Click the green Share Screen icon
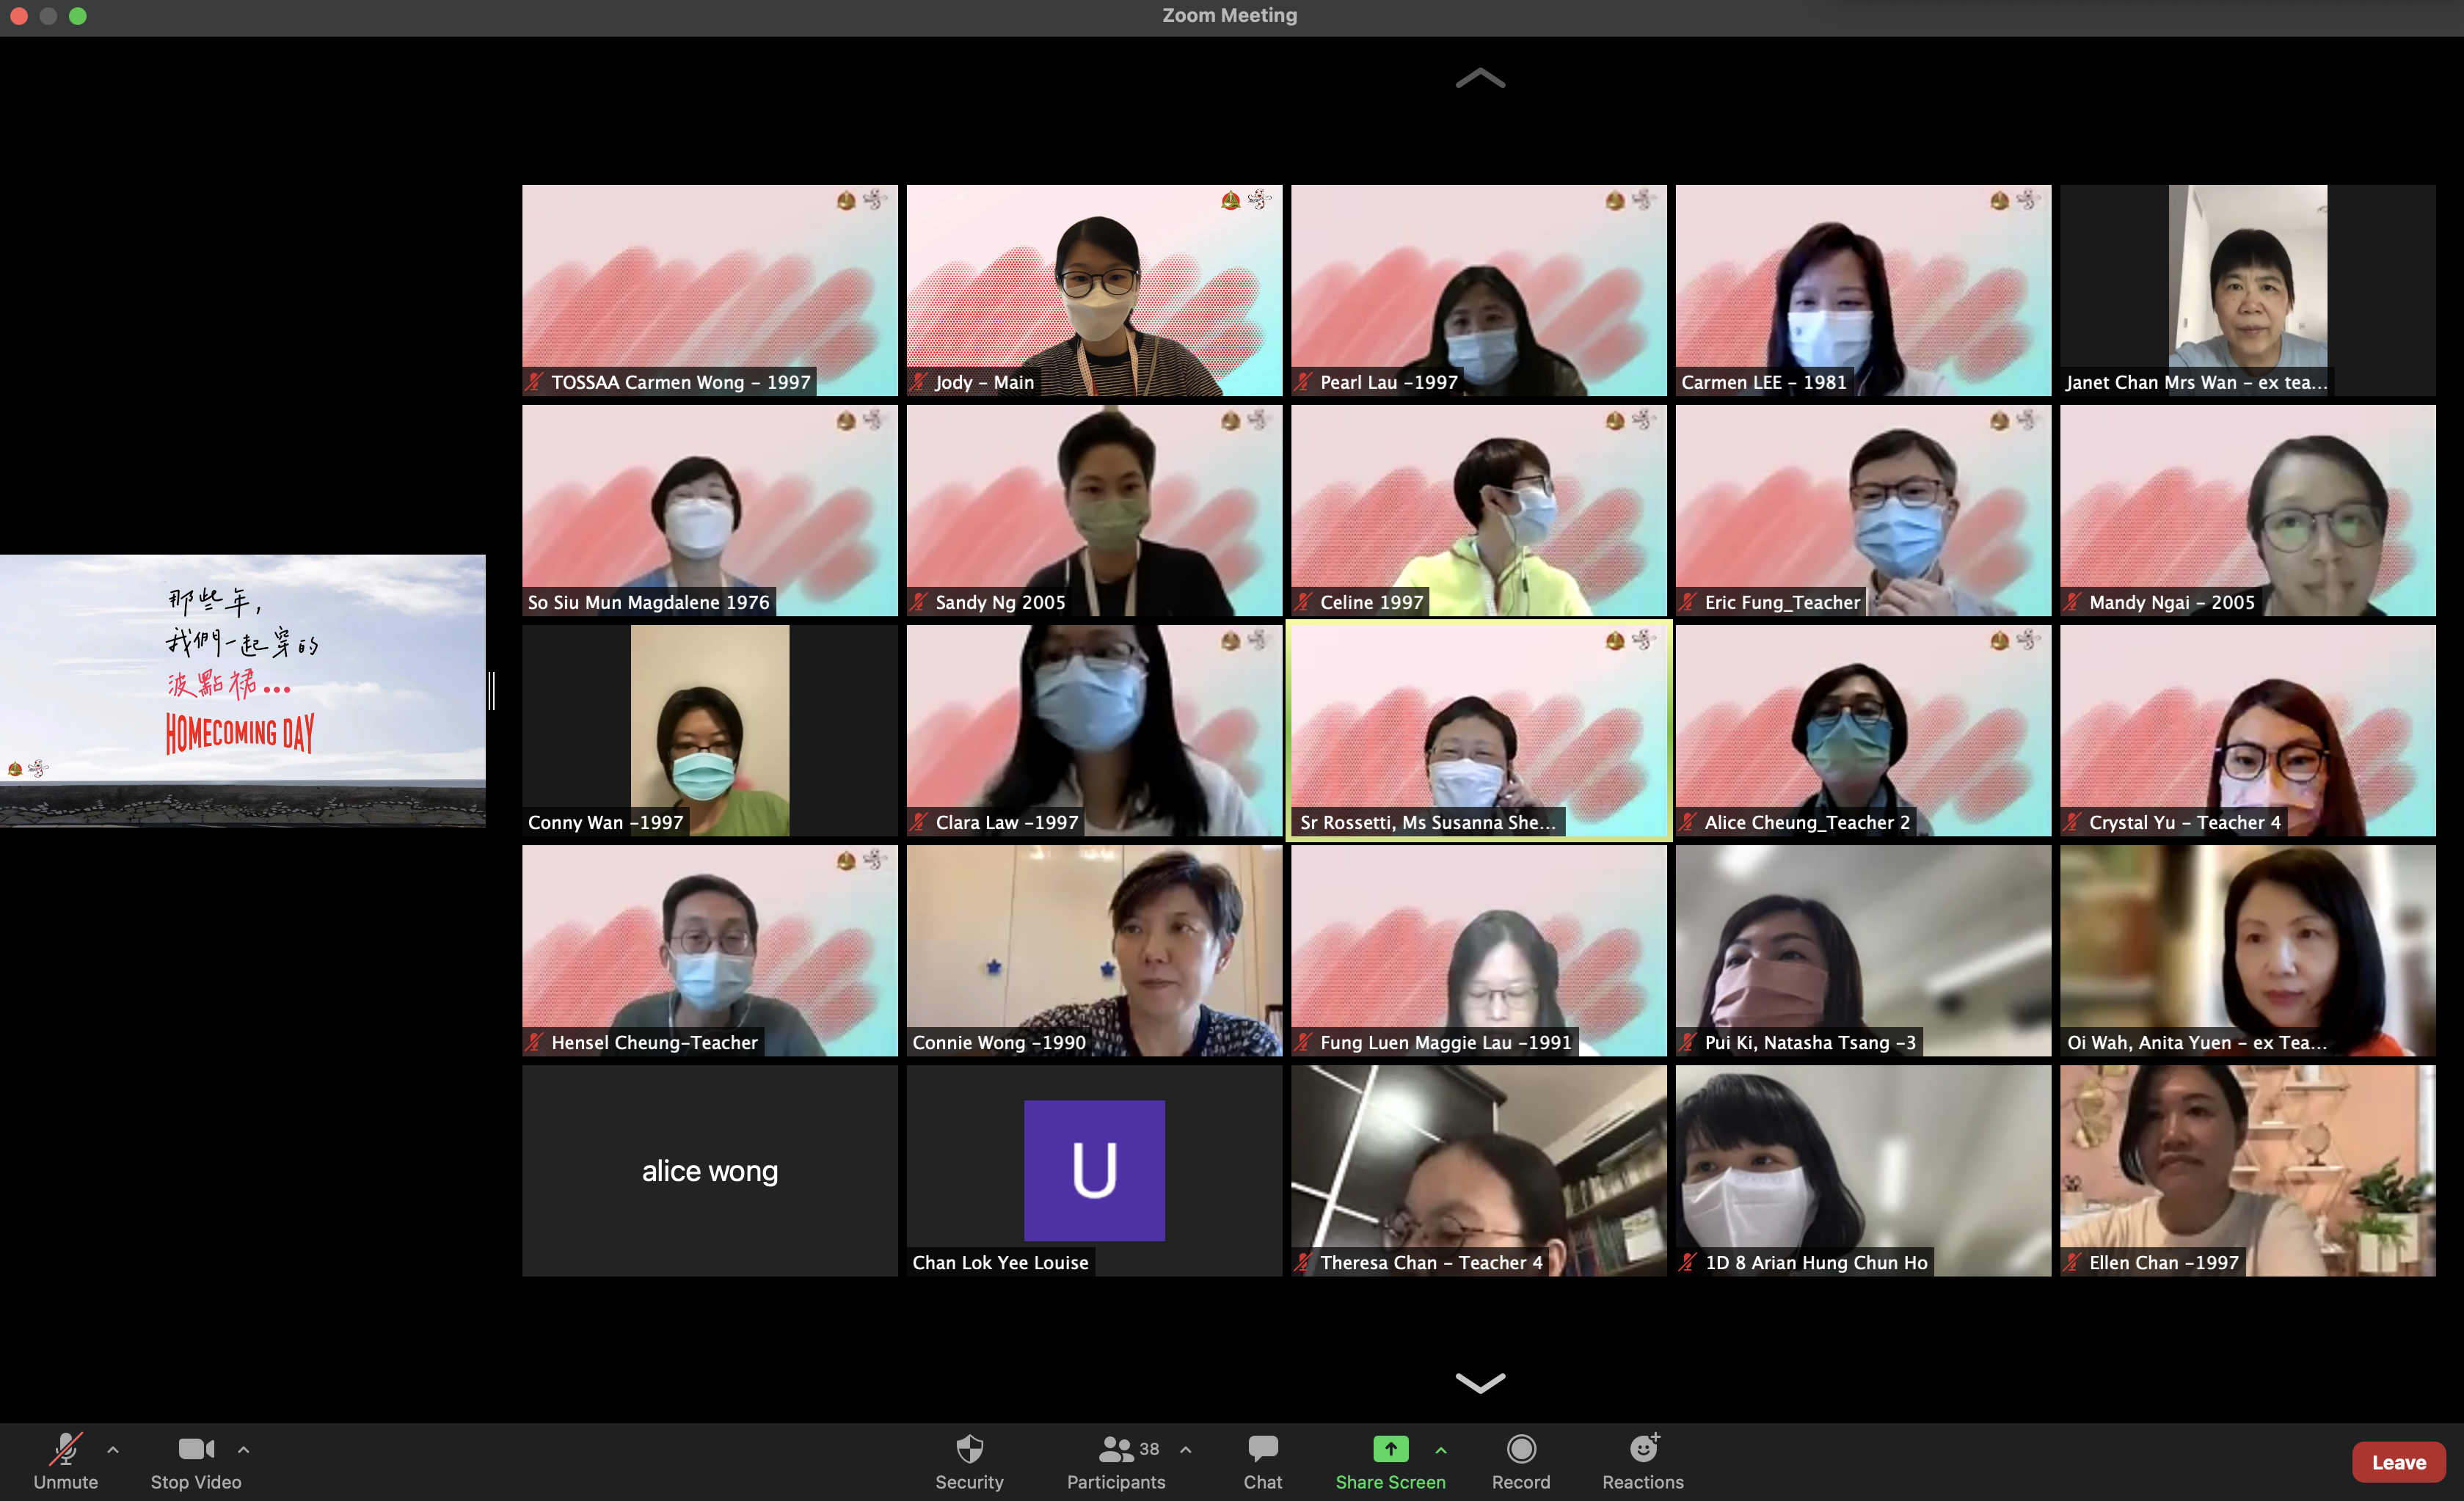 1390,1449
